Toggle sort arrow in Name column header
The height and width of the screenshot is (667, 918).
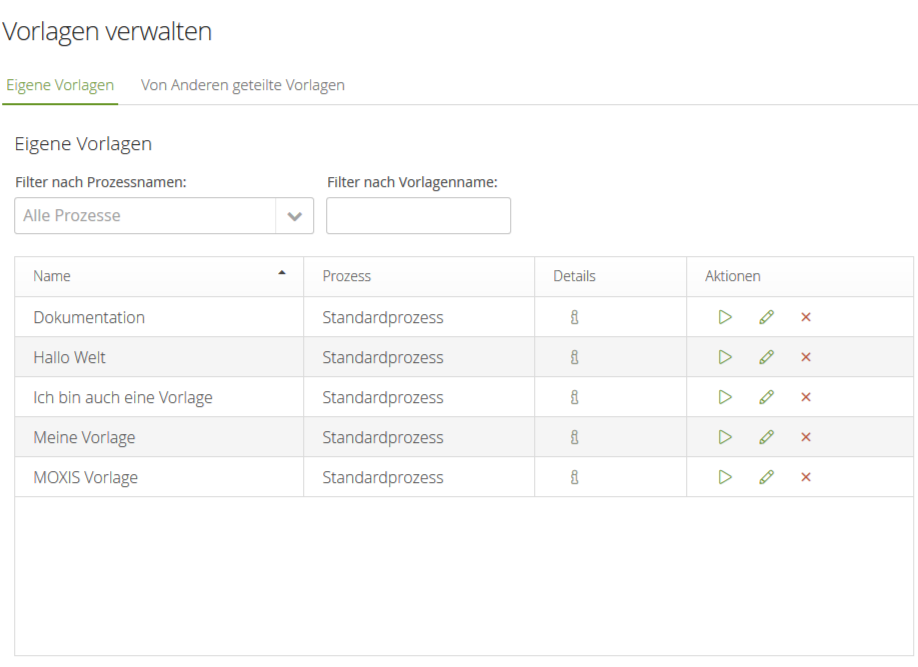tap(282, 273)
